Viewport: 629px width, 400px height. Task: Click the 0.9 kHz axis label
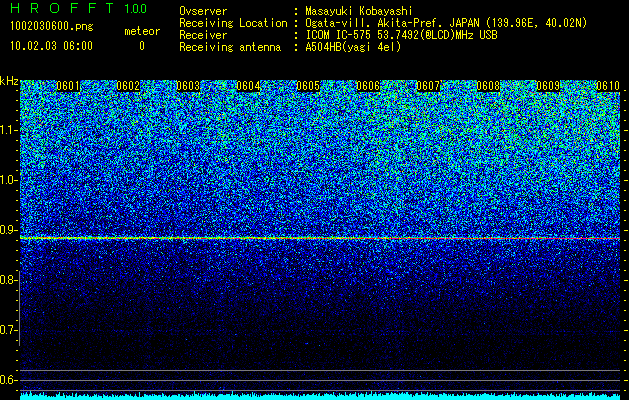(x=9, y=230)
